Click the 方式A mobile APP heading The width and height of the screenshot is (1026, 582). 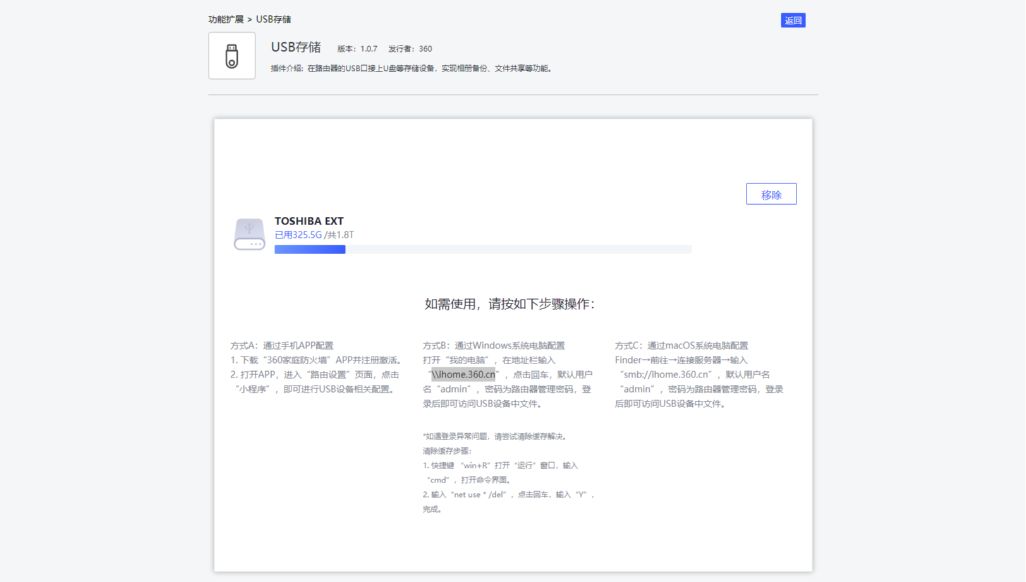[x=282, y=345]
